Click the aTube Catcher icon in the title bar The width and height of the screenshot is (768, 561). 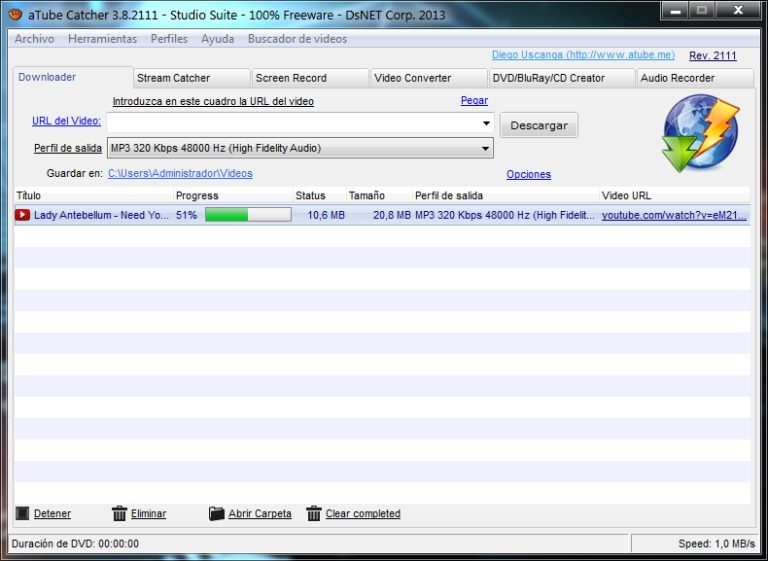[x=16, y=14]
